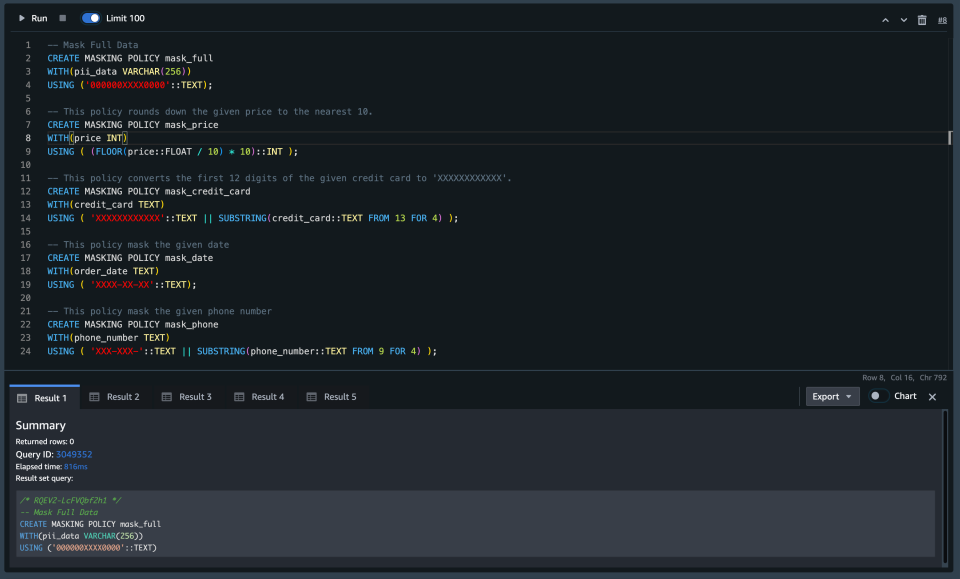The image size is (960, 579).
Task: Switch to the Result 1 tab
Action: tap(44, 397)
